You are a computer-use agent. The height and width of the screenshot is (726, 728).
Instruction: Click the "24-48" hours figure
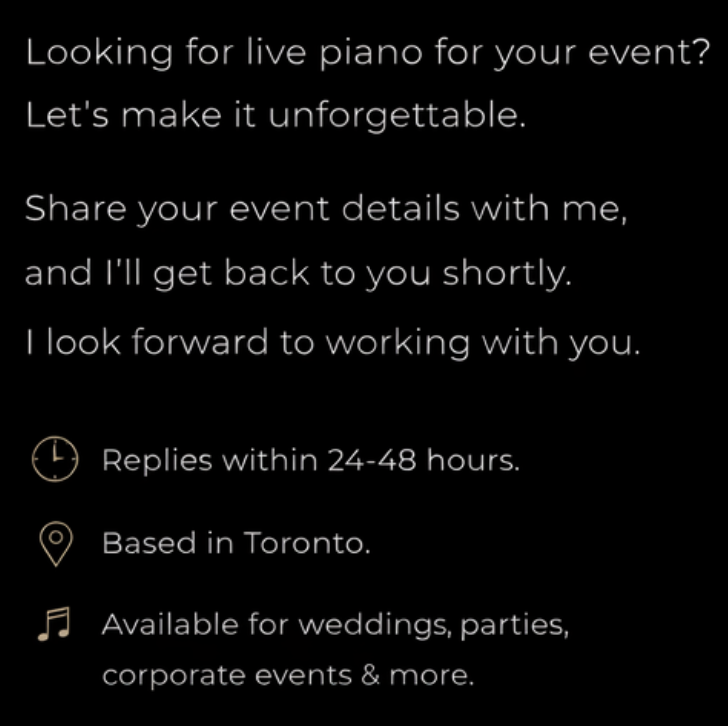tap(381, 461)
